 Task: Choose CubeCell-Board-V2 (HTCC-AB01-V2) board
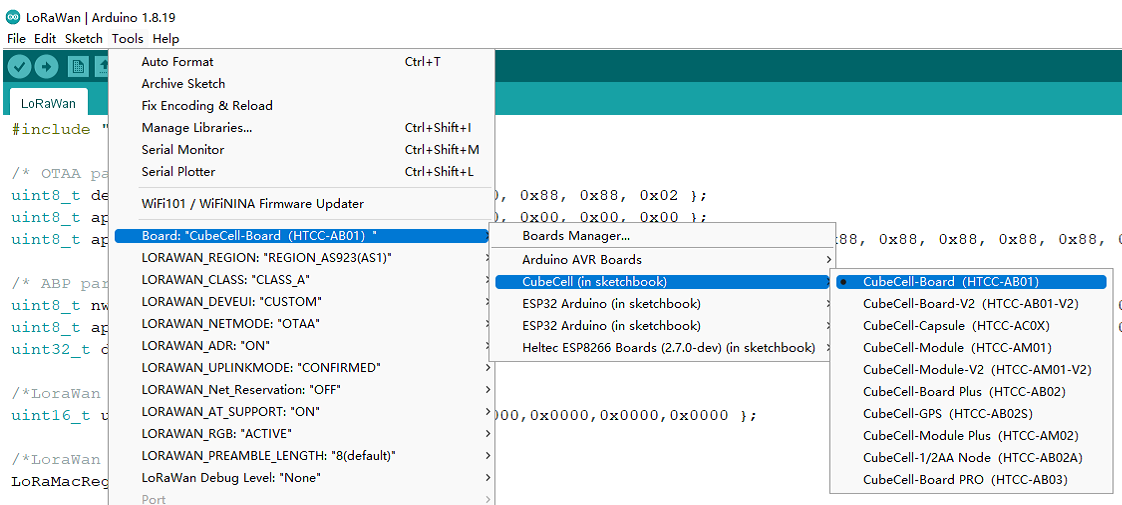970,304
